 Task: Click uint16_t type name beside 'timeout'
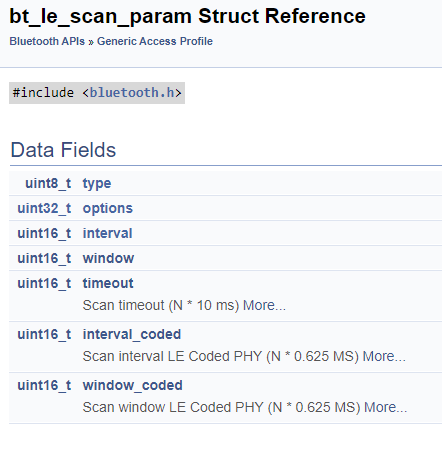point(44,283)
